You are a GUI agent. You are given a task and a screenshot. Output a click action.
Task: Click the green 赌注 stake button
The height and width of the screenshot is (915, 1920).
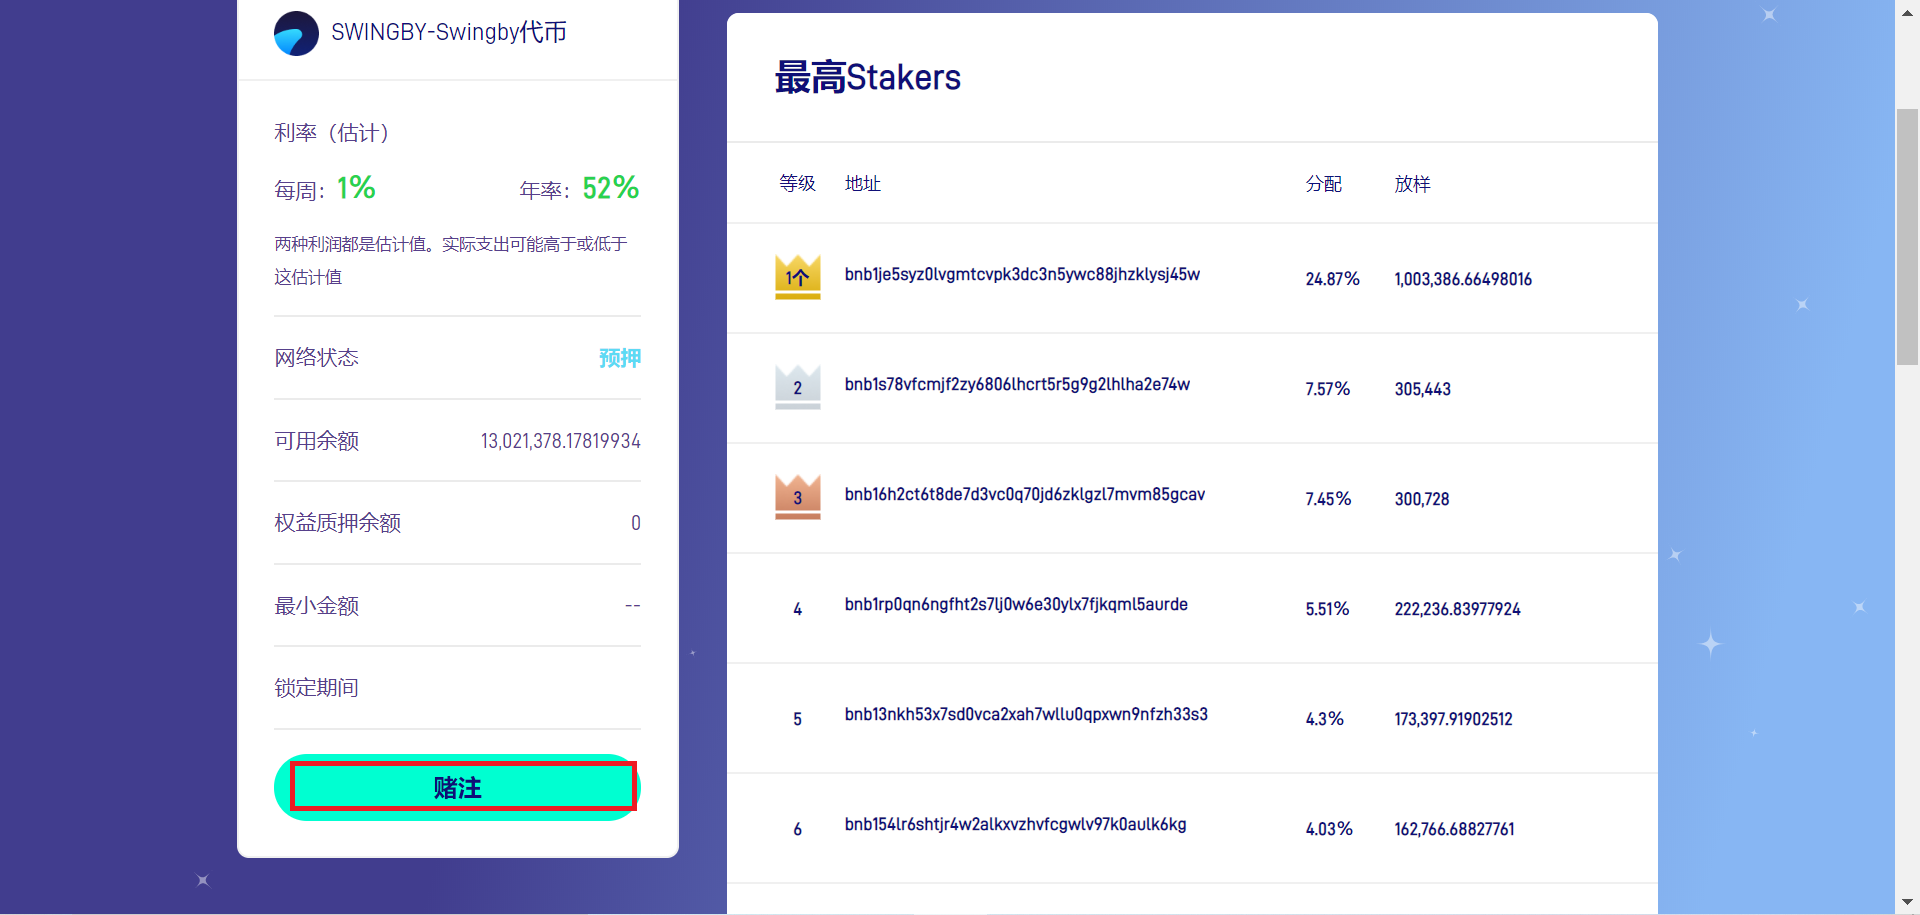pos(457,788)
